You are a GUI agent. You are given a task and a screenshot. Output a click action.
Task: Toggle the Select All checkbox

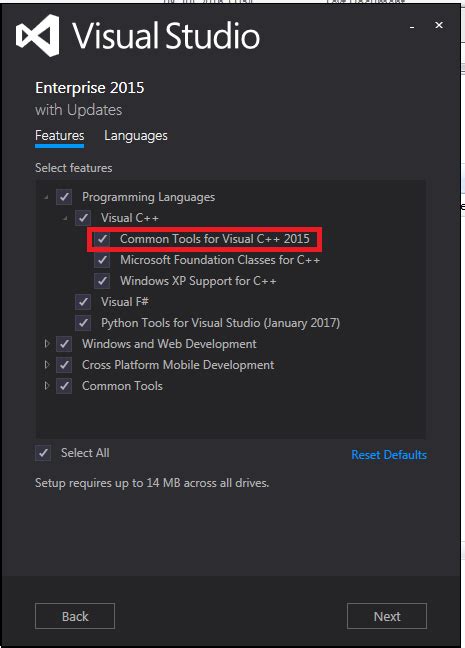[43, 453]
